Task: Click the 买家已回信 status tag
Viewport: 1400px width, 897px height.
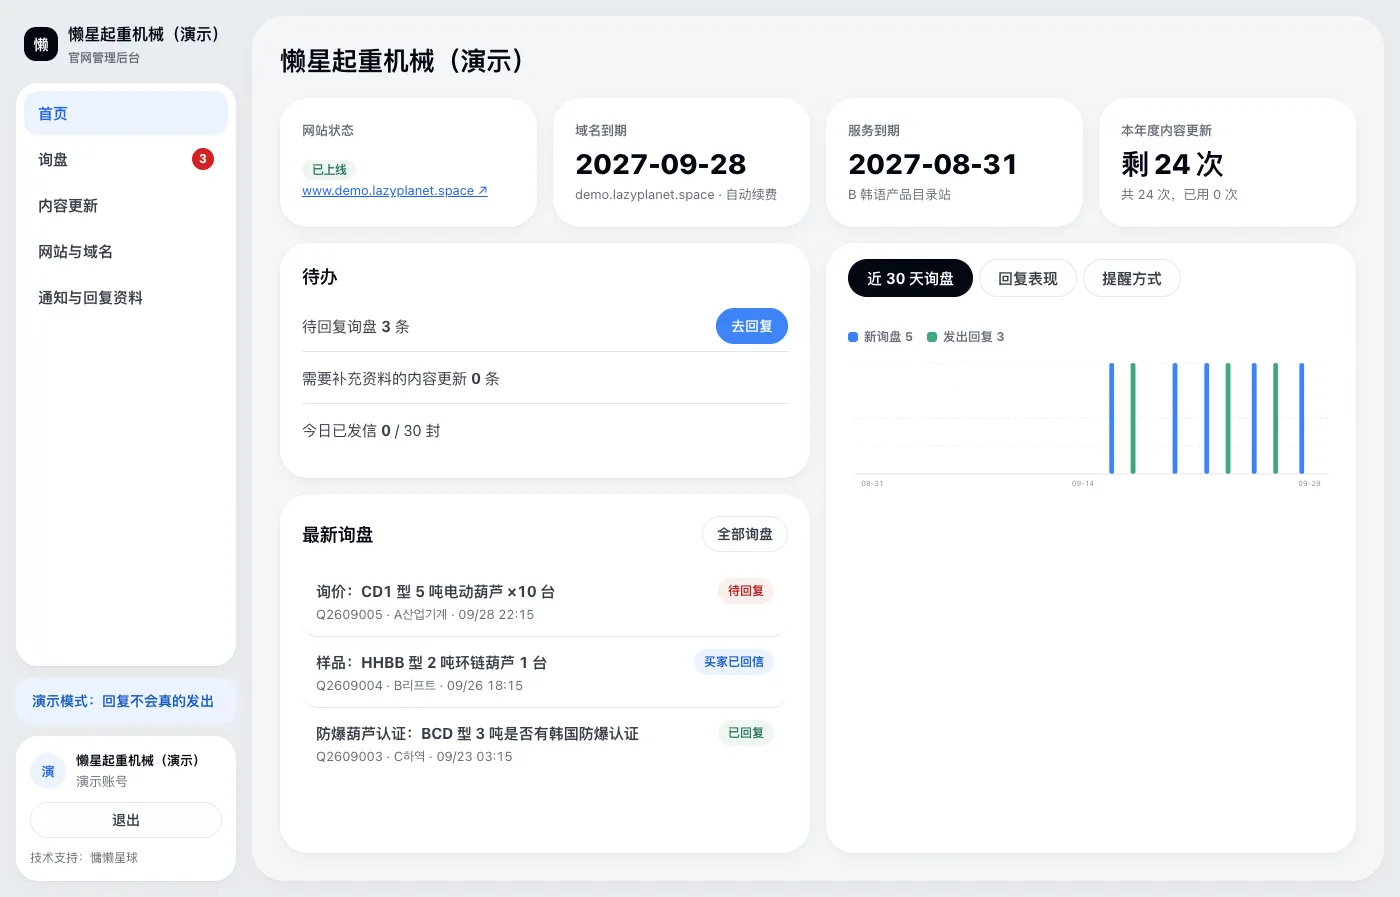Action: coord(734,662)
